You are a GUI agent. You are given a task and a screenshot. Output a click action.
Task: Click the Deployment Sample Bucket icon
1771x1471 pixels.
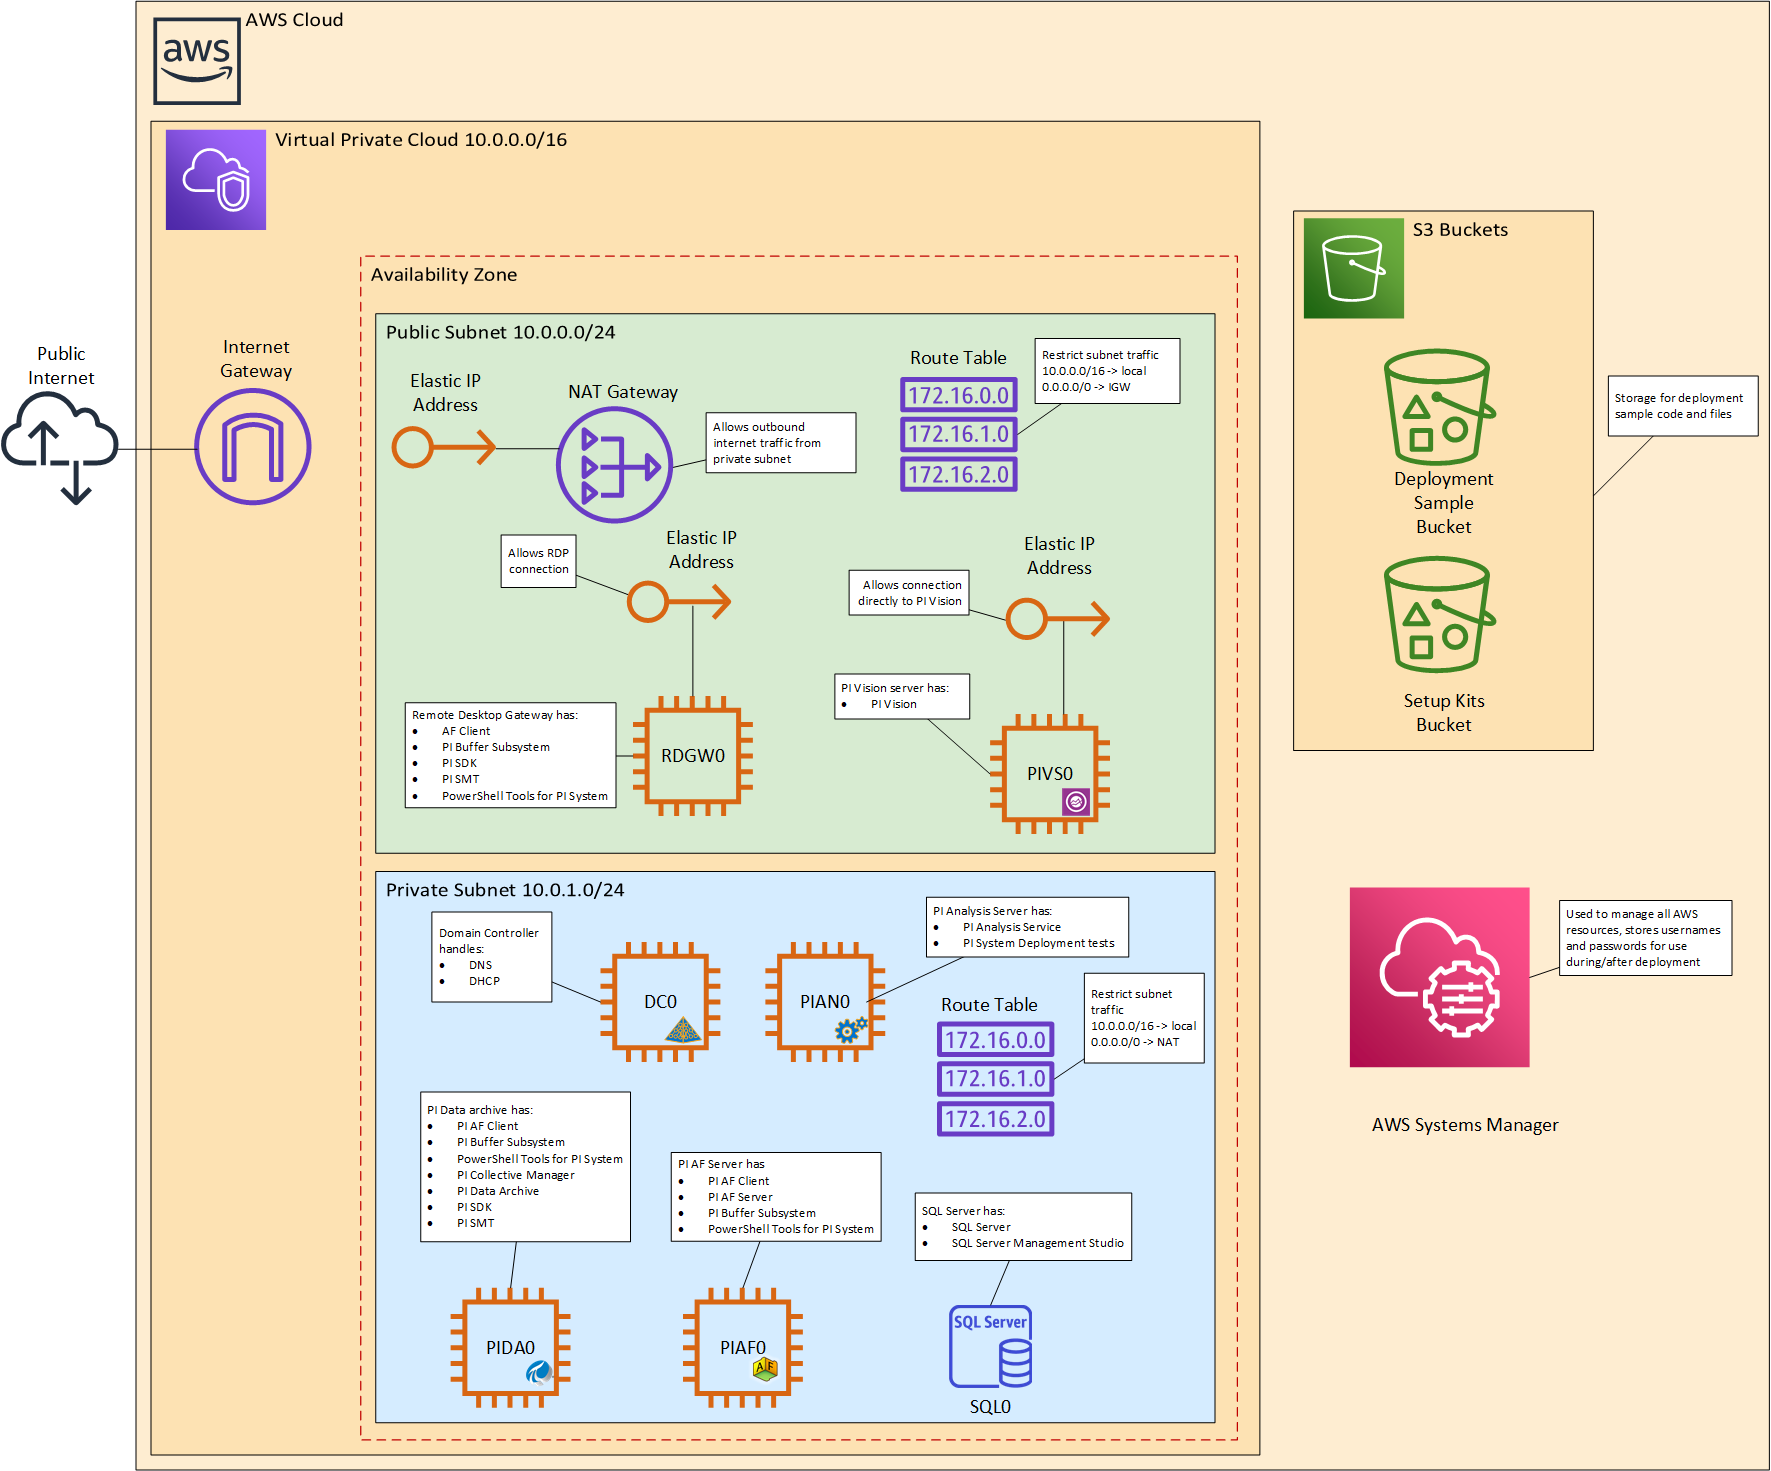click(1440, 407)
